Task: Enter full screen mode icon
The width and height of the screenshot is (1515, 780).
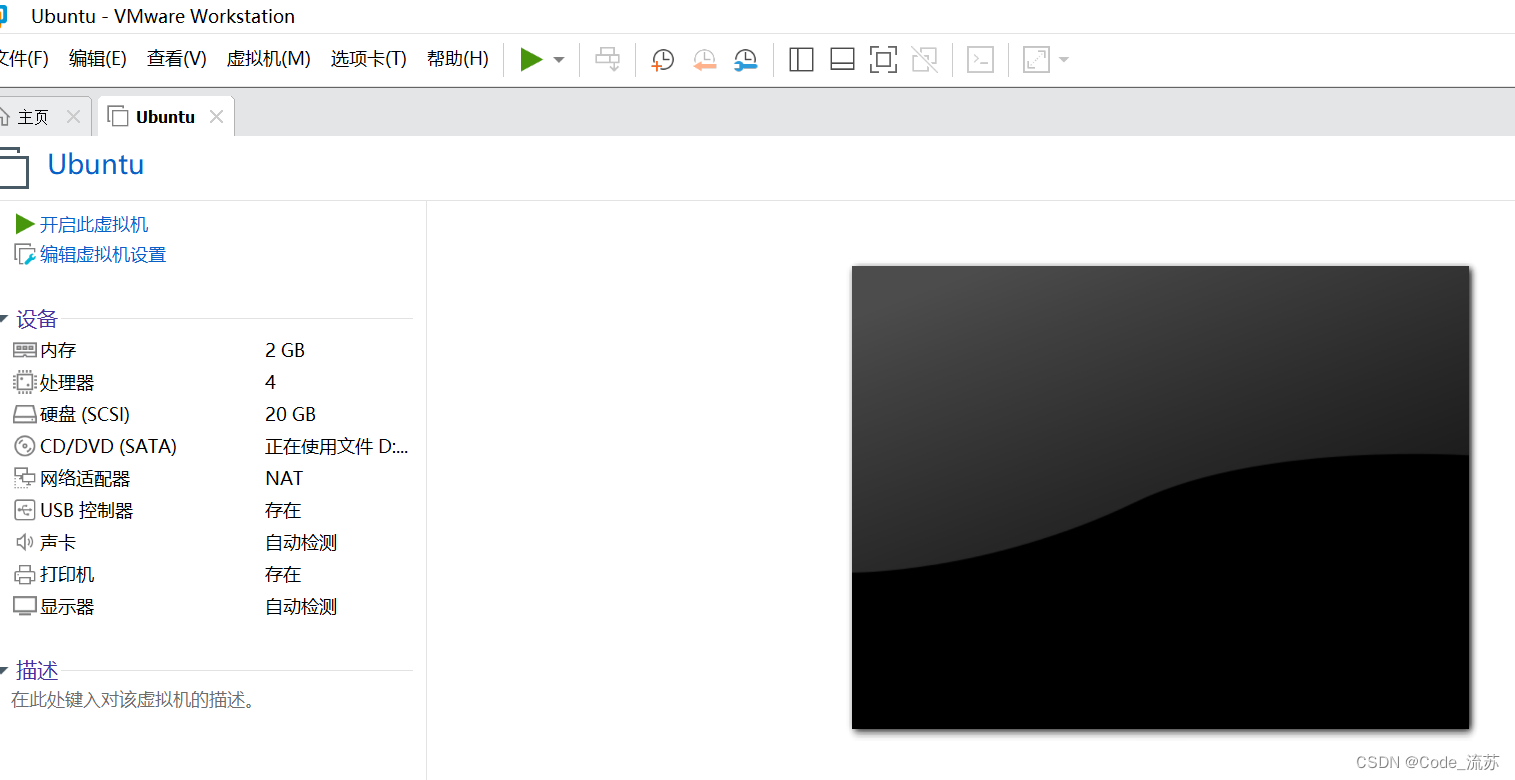Action: (x=883, y=60)
